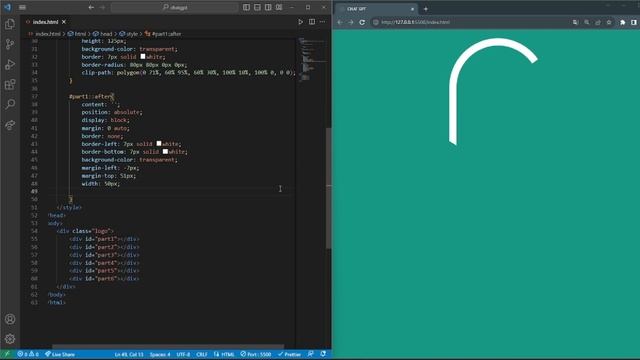Close the index.html editor tab

pos(64,22)
